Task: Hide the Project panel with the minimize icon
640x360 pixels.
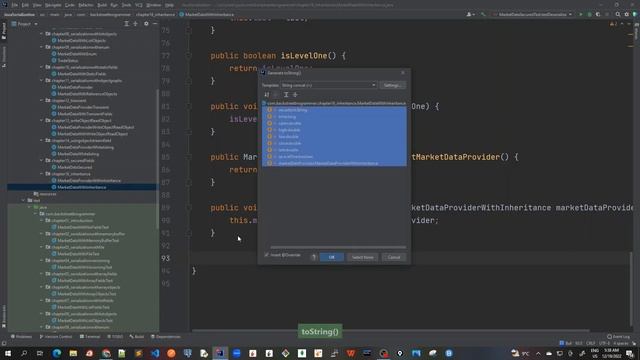Action: (155, 24)
